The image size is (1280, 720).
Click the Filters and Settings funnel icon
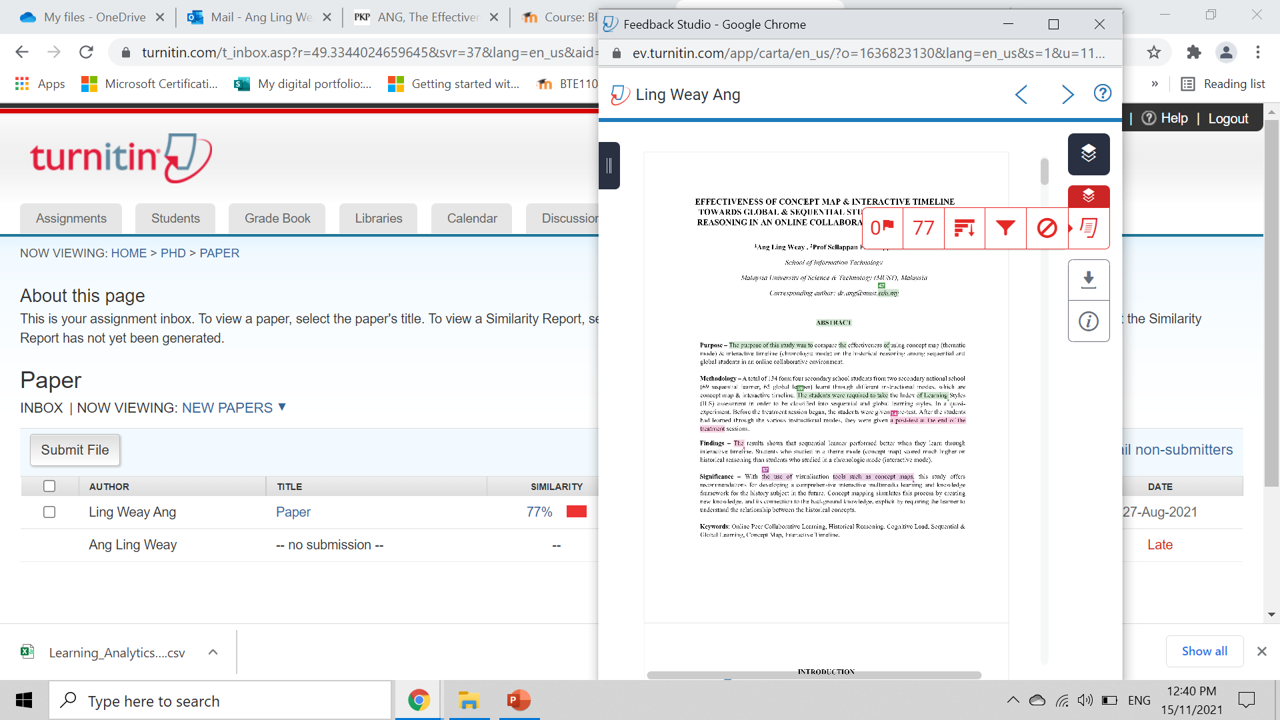pos(1005,228)
